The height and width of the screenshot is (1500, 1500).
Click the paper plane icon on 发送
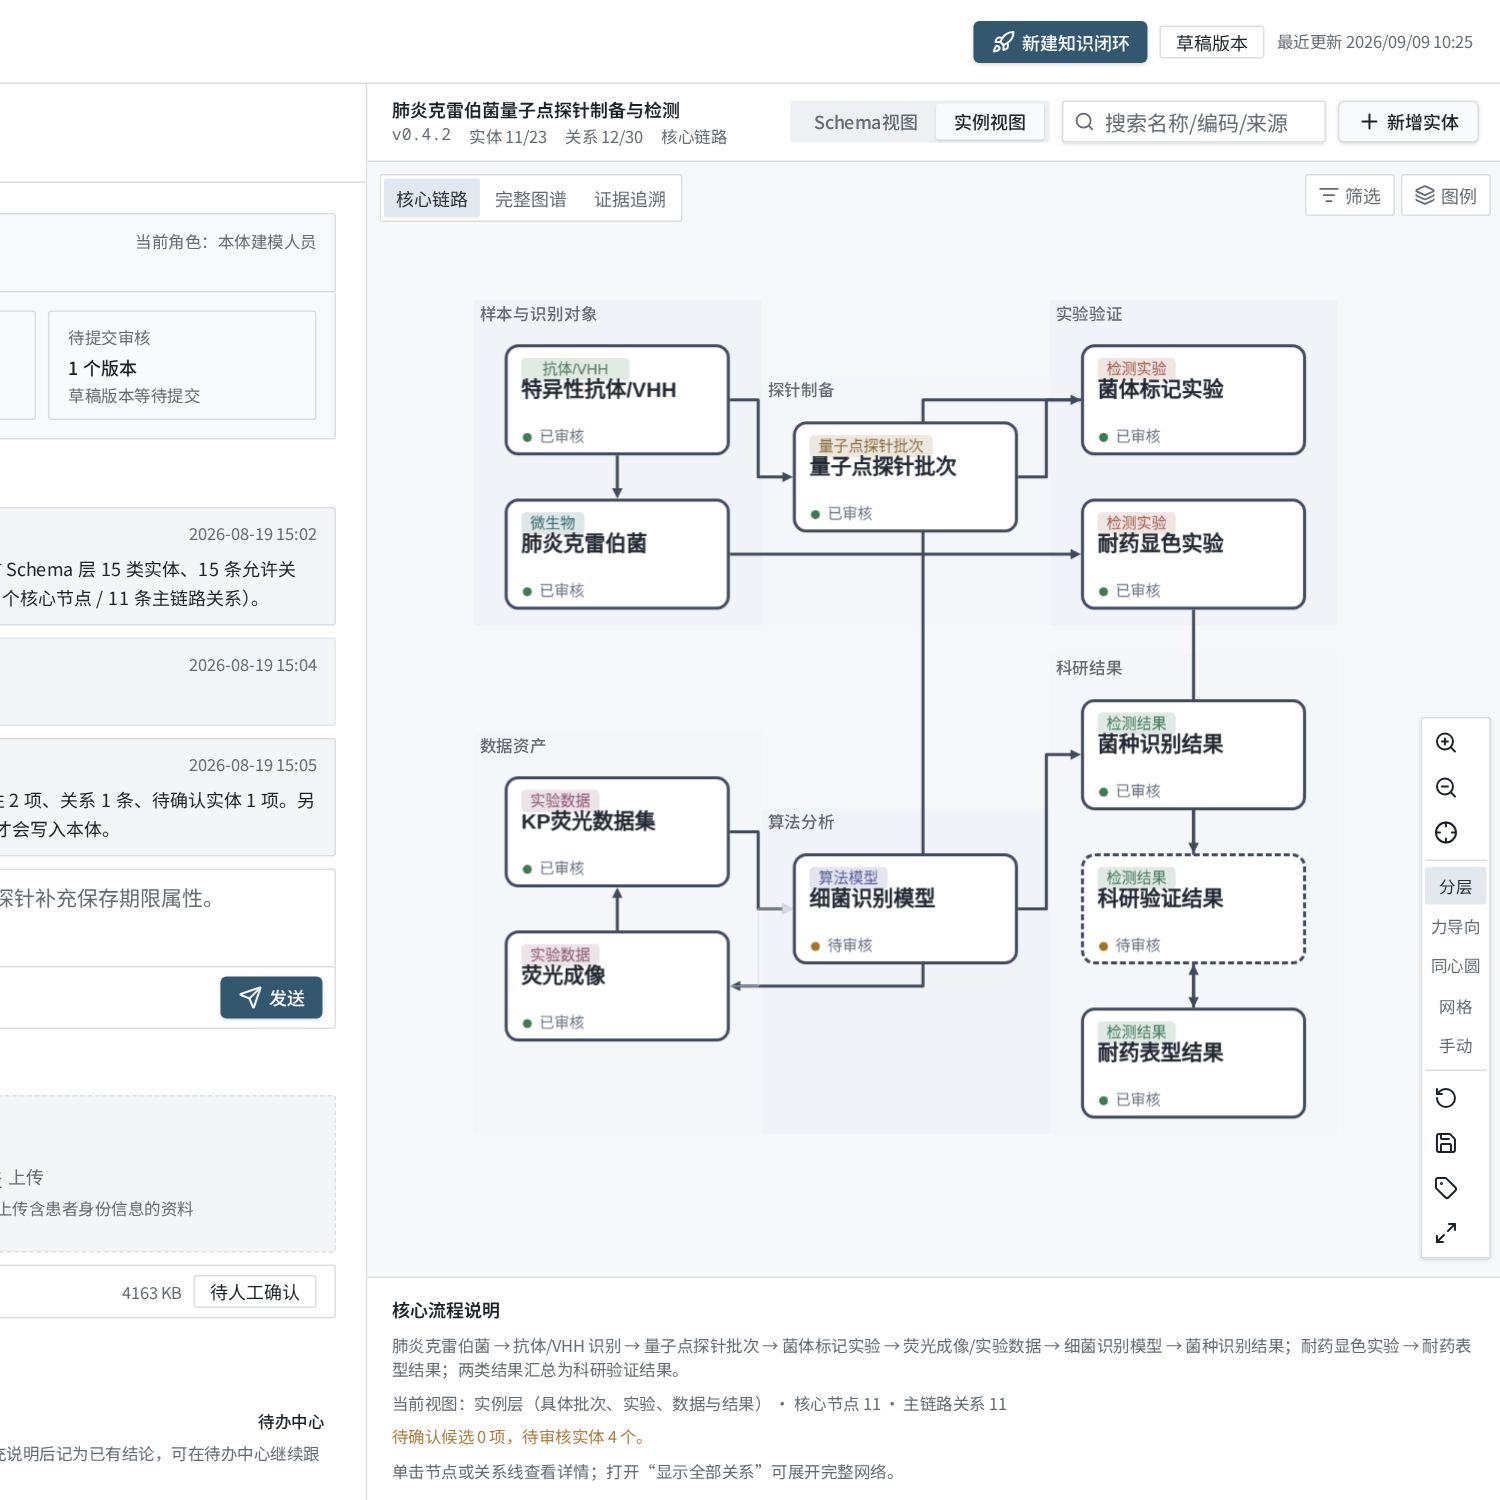point(250,997)
